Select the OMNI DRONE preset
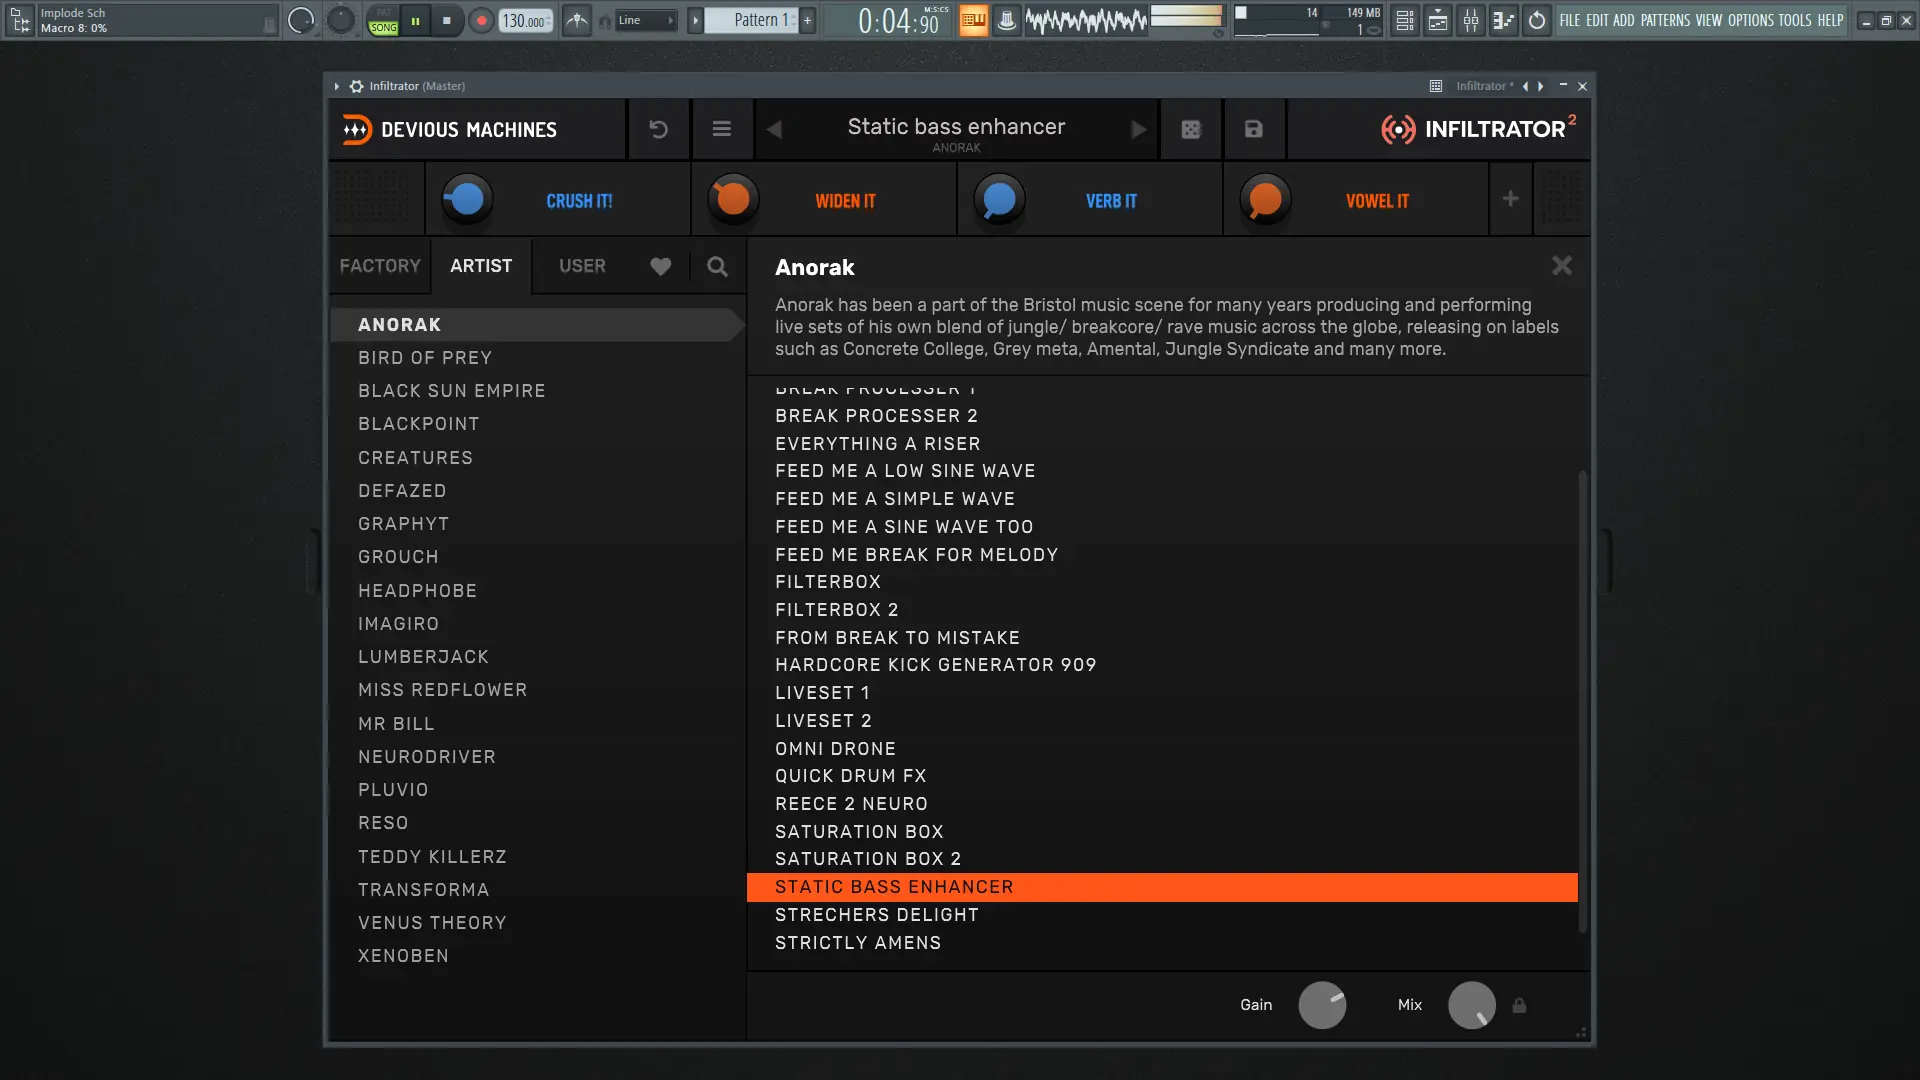 [835, 748]
